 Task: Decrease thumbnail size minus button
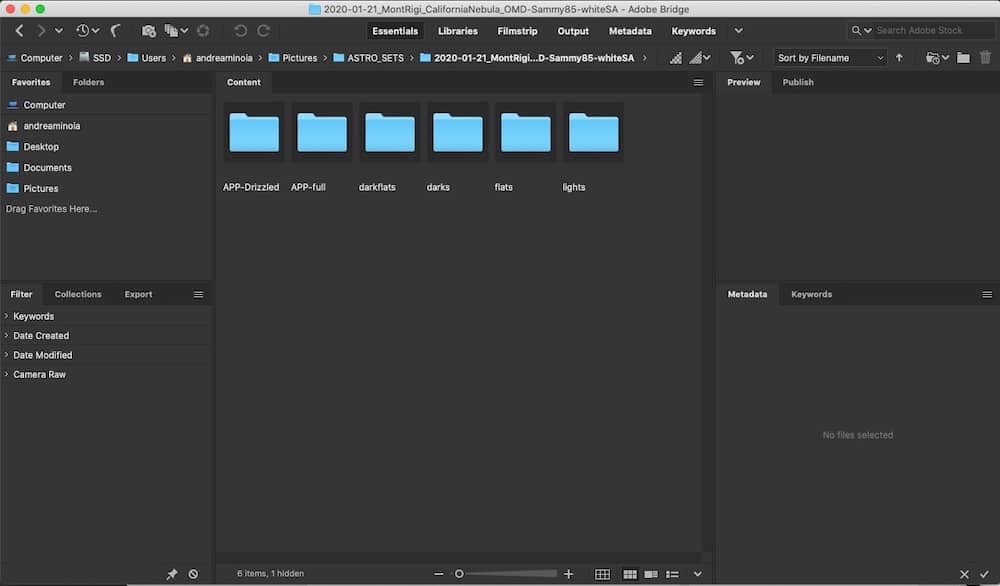click(x=438, y=574)
